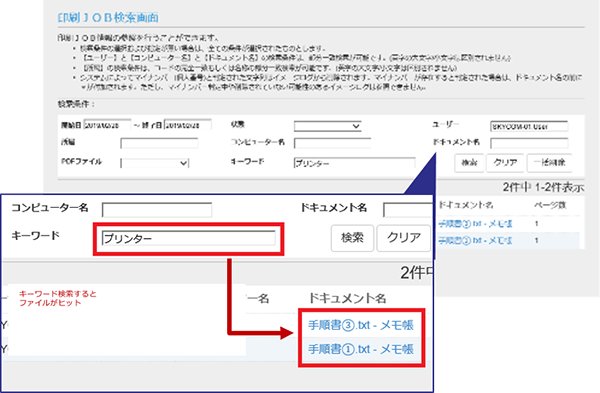Click the 印刷JOB検索画面 page title
The width and height of the screenshot is (600, 393).
tap(108, 18)
